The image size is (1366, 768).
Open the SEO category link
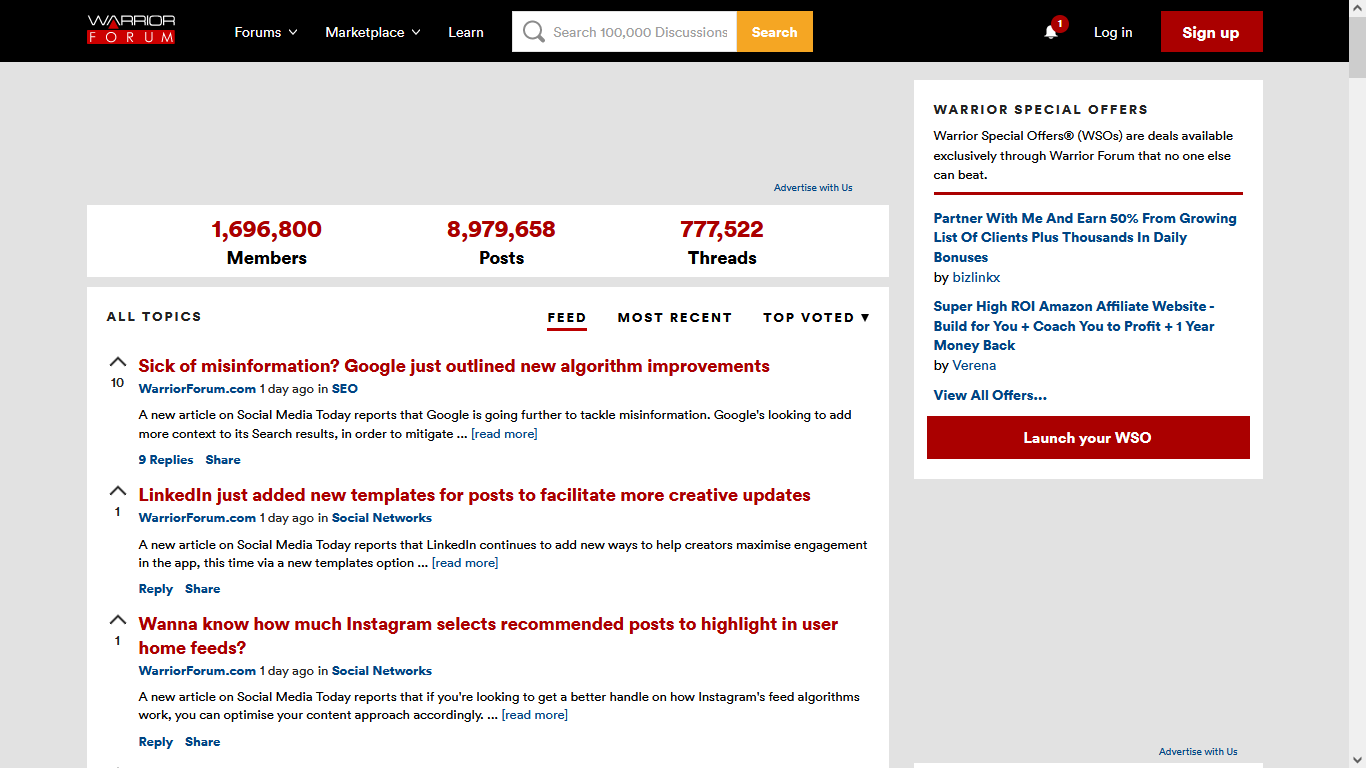tap(345, 389)
